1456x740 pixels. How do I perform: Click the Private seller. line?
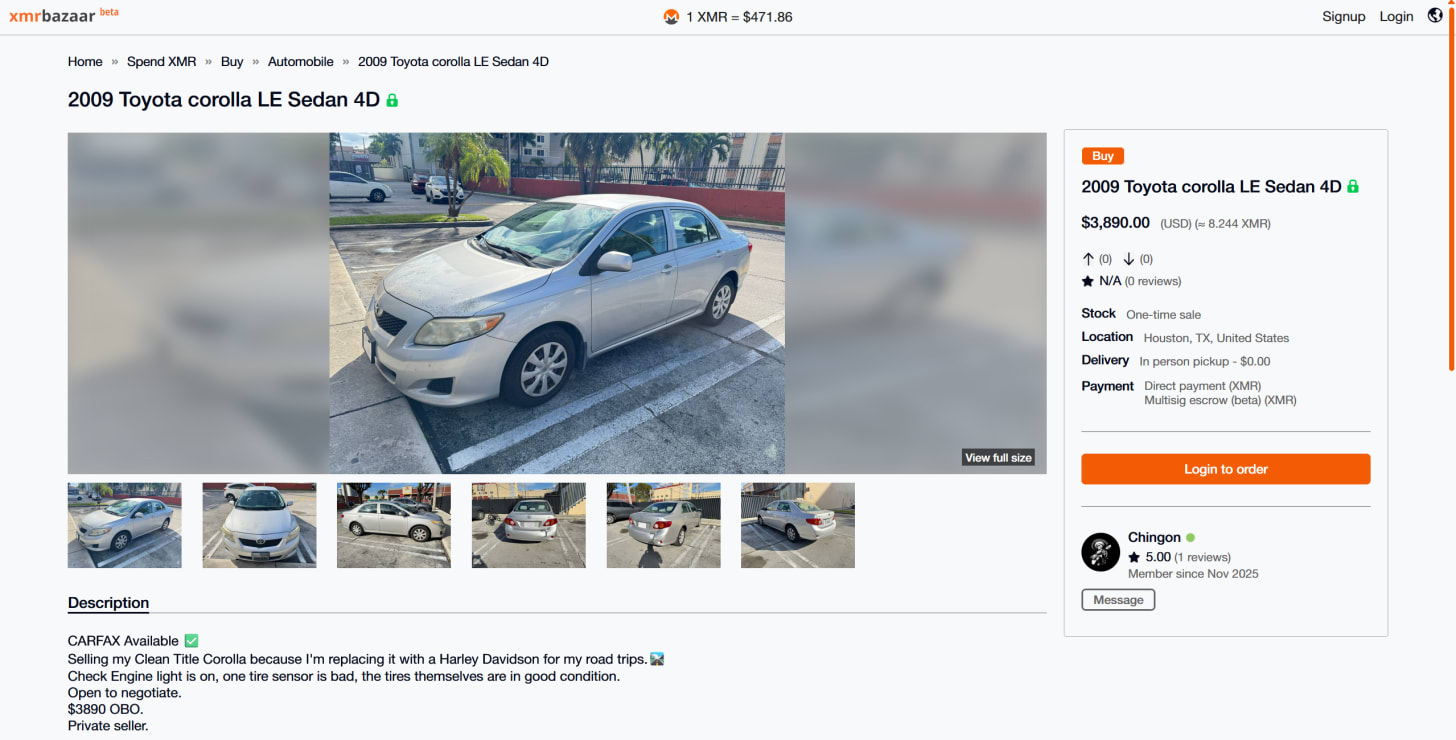pyautogui.click(x=108, y=726)
